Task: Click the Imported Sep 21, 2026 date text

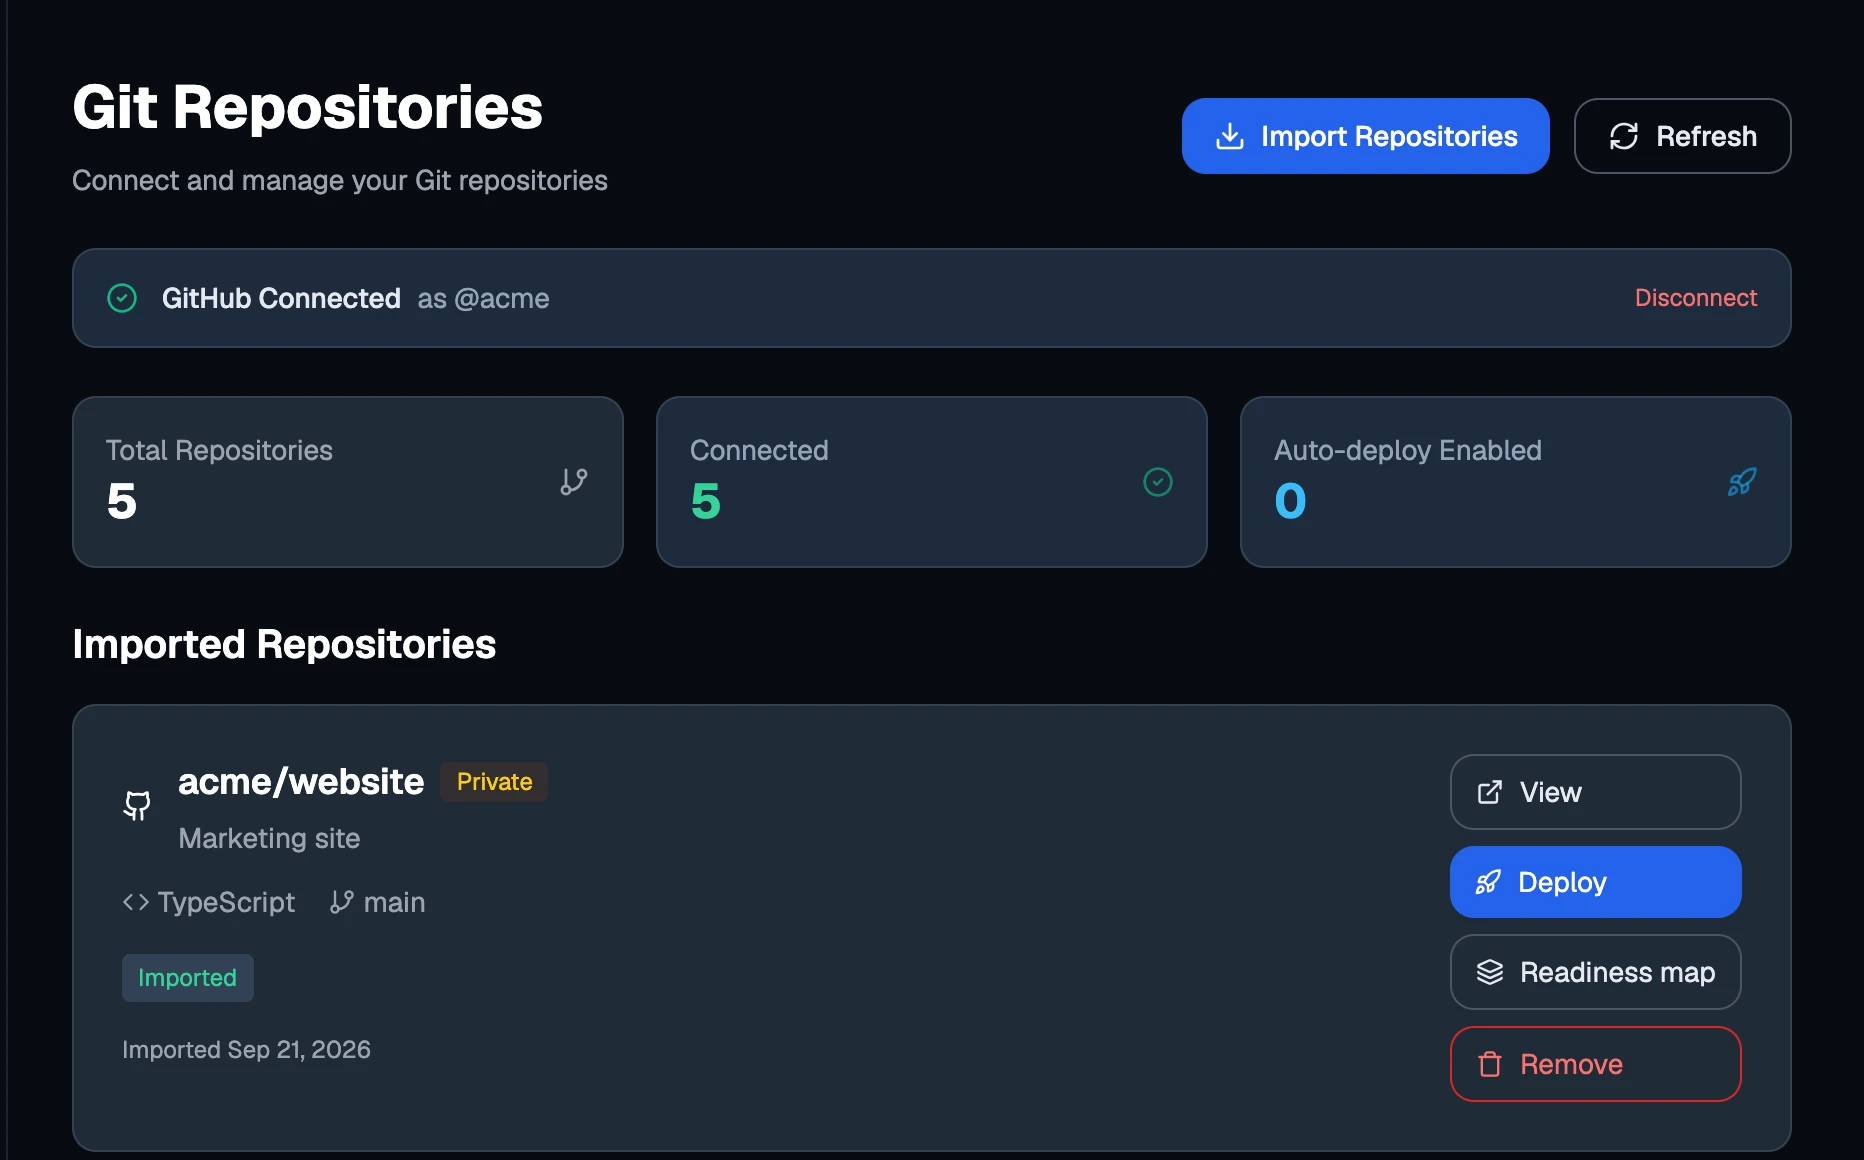Action: click(x=246, y=1049)
